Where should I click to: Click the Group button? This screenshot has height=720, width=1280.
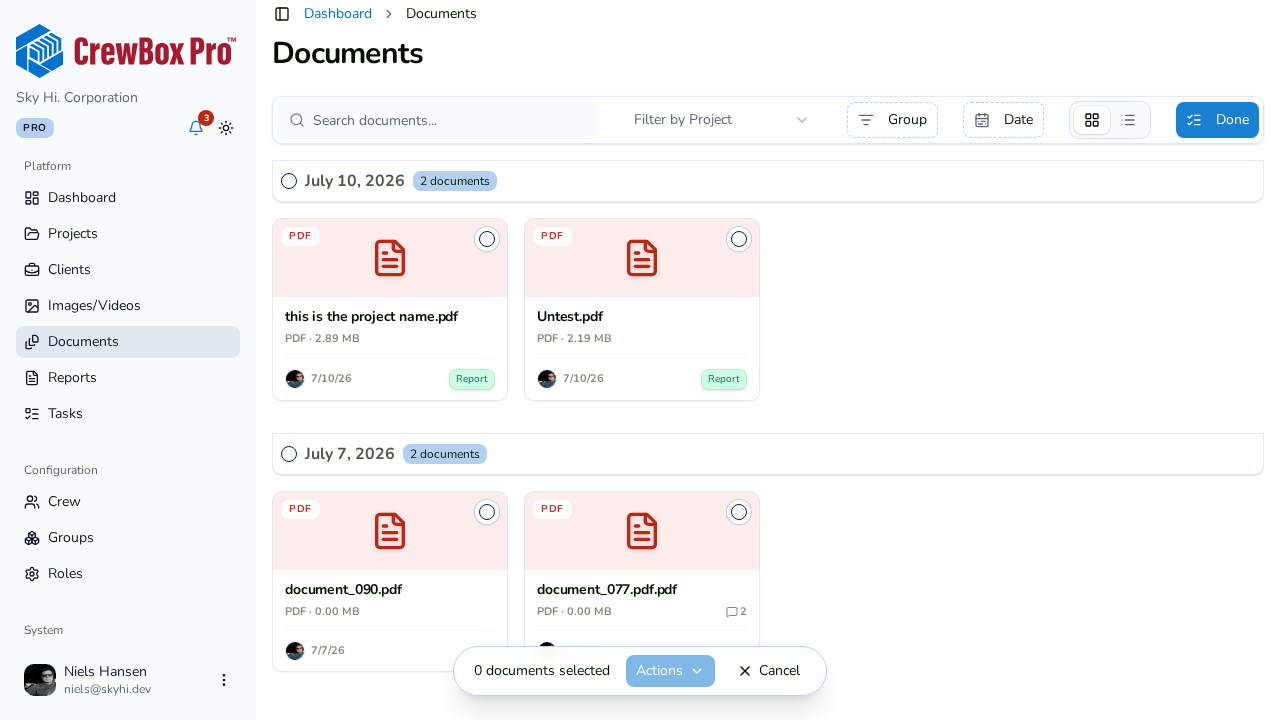(892, 120)
